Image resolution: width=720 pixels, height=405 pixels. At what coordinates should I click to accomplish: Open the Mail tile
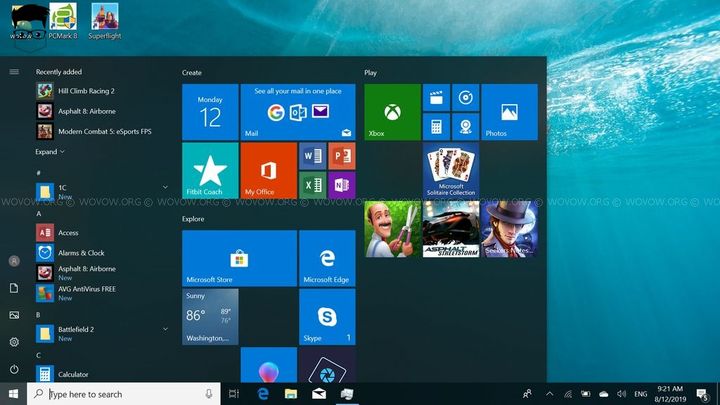tap(297, 112)
